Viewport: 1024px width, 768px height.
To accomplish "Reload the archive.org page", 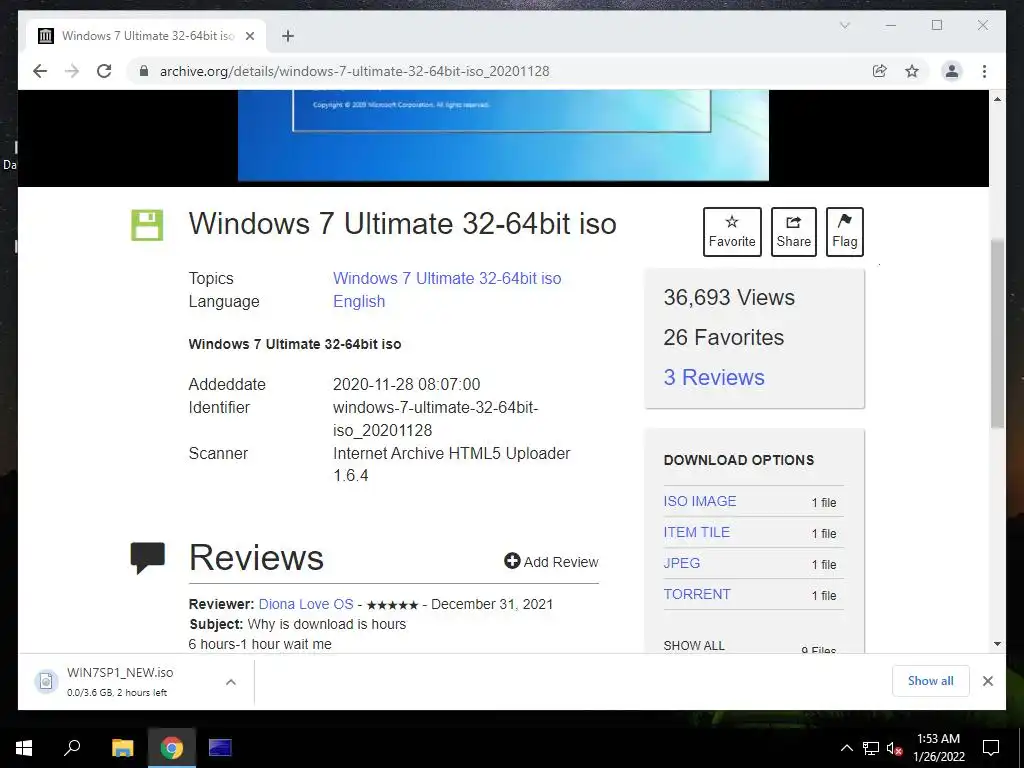I will (x=104, y=71).
